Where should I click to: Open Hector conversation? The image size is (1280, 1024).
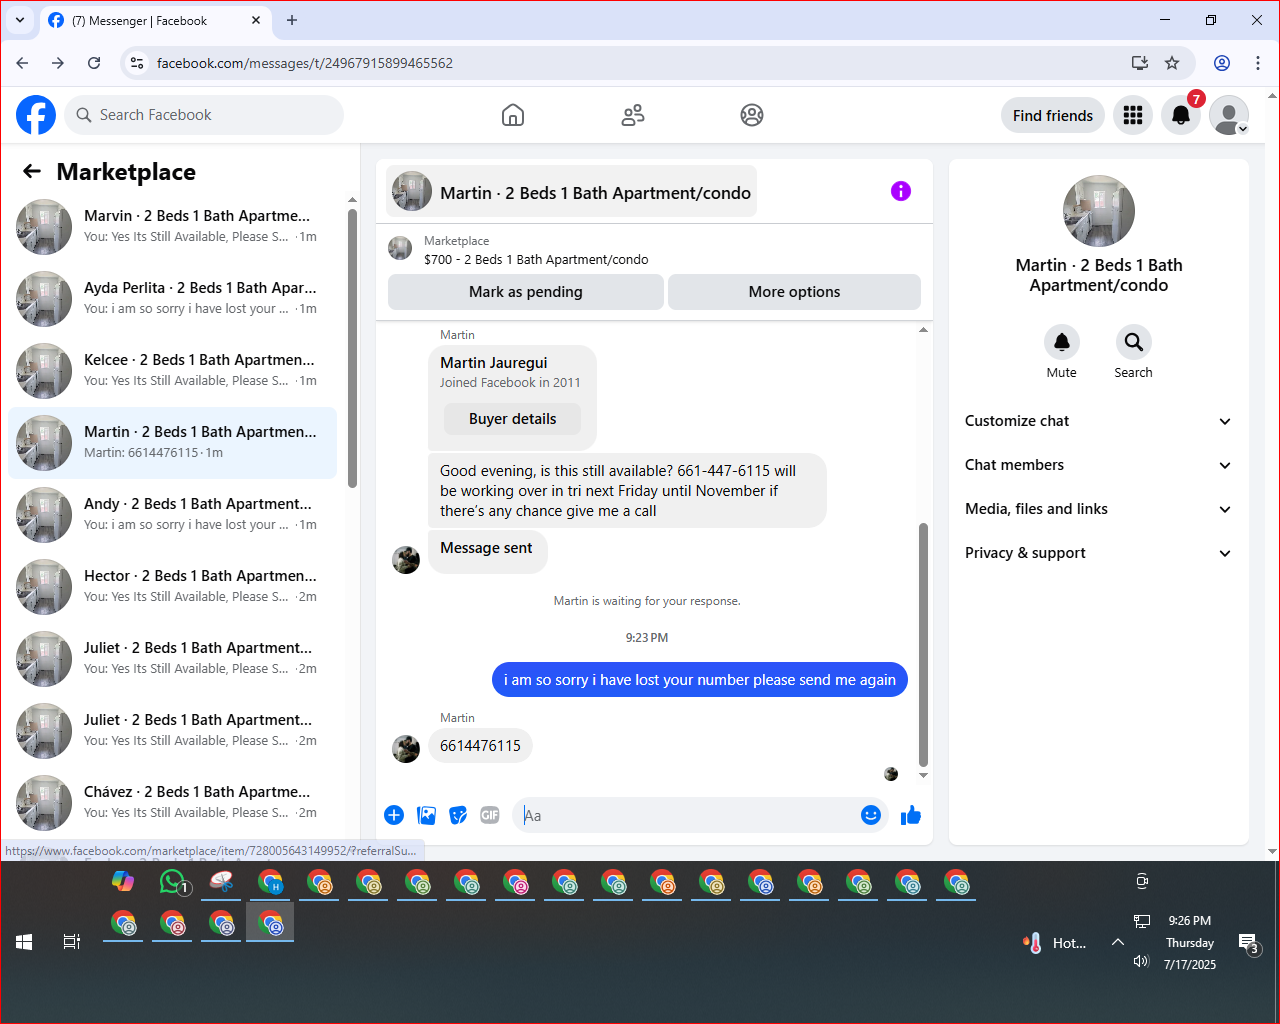(x=172, y=587)
